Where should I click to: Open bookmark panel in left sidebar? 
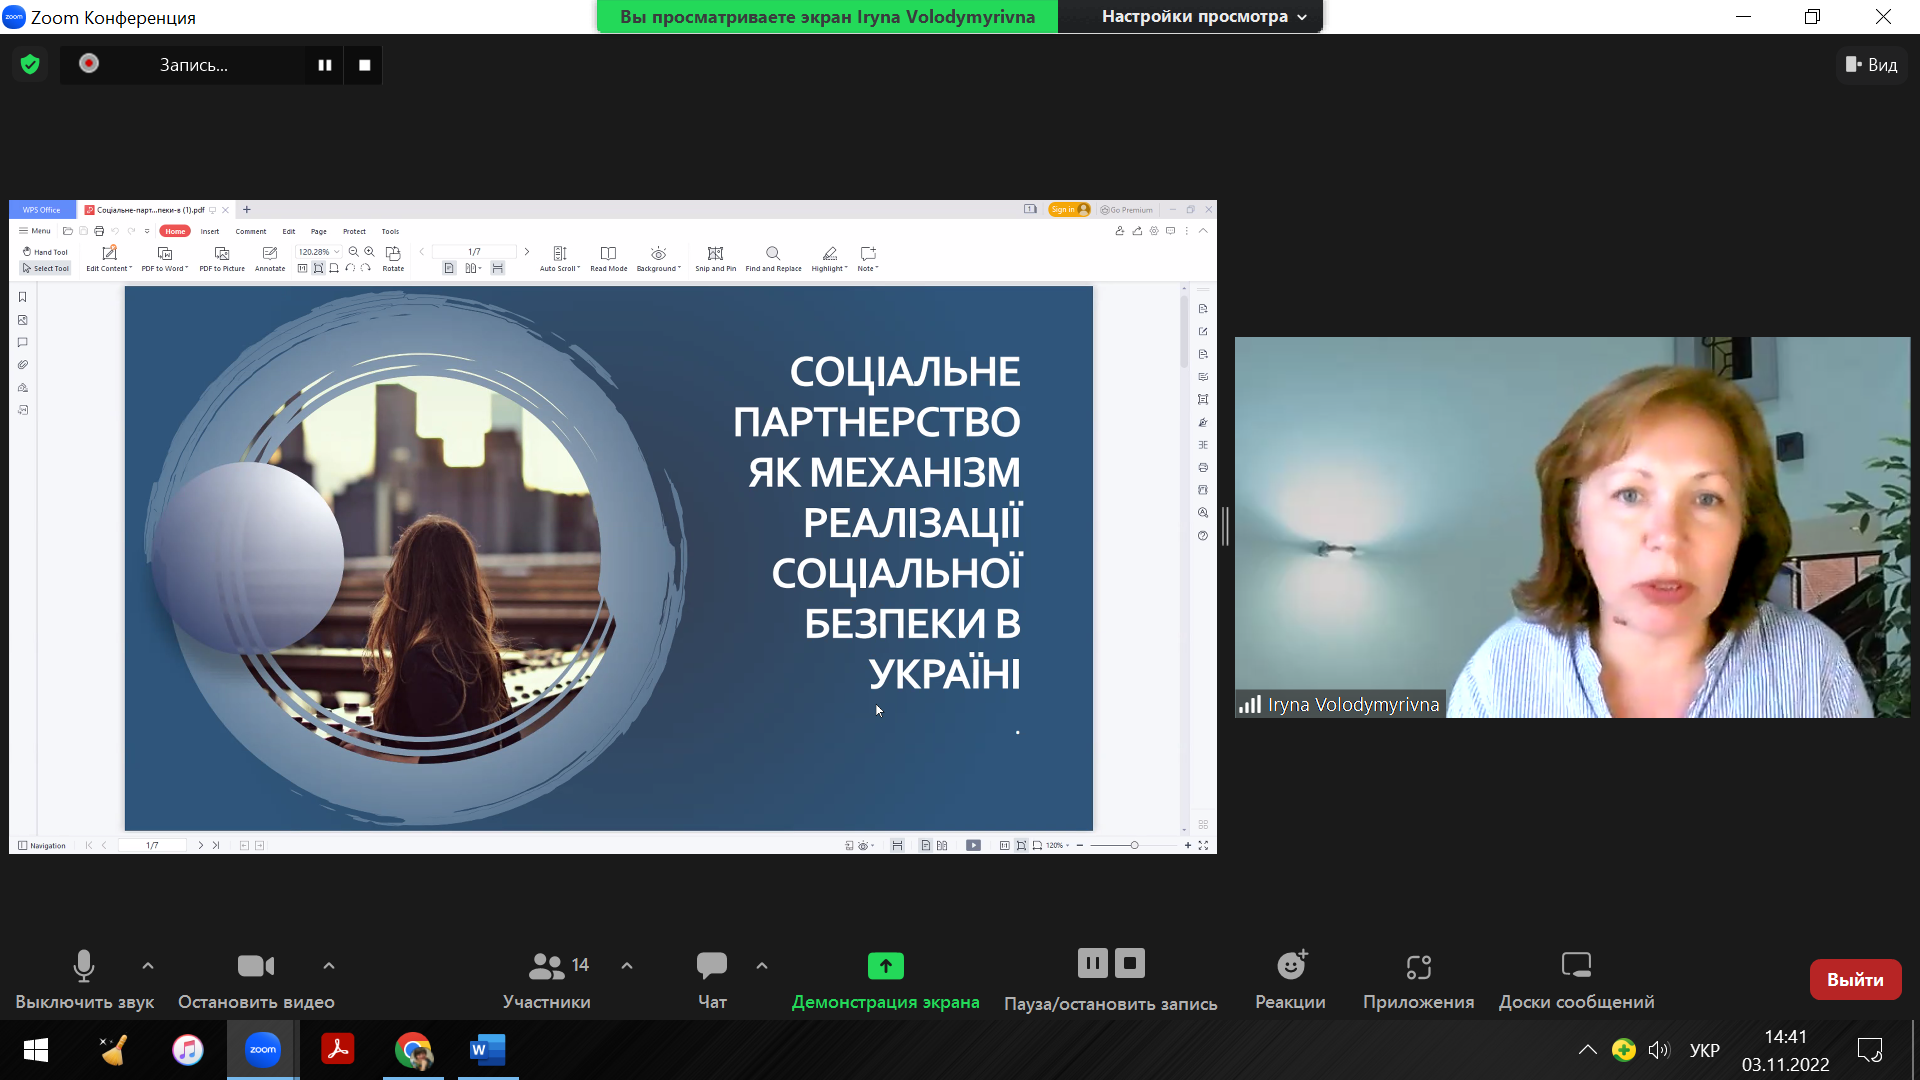pyautogui.click(x=22, y=297)
